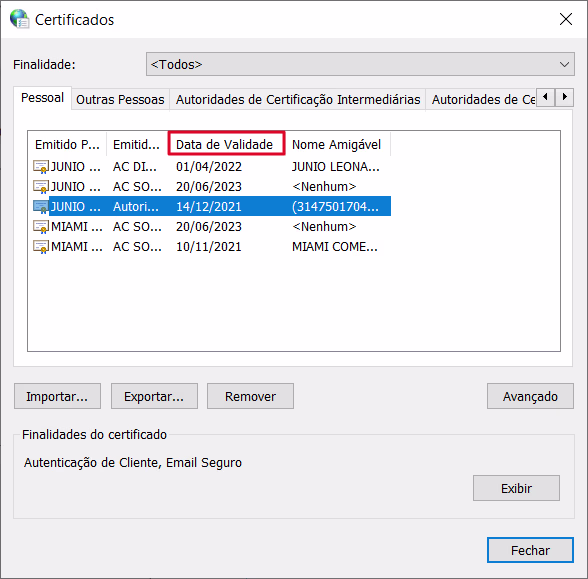Switch to the Outras Pessoas tab

pos(120,100)
